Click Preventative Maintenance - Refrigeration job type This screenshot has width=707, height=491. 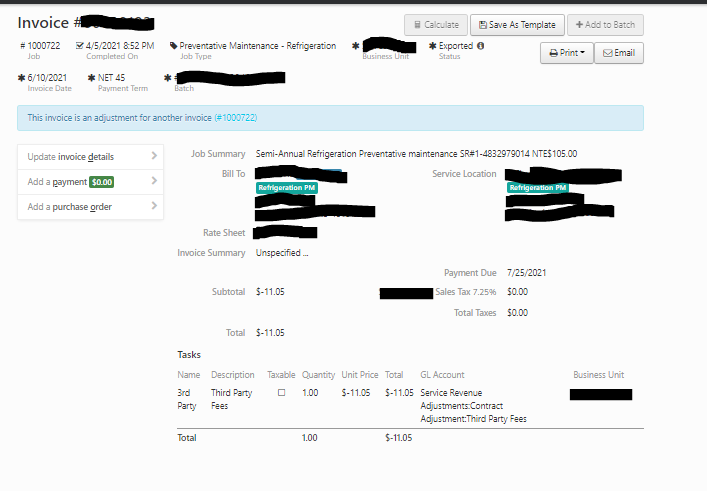257,46
